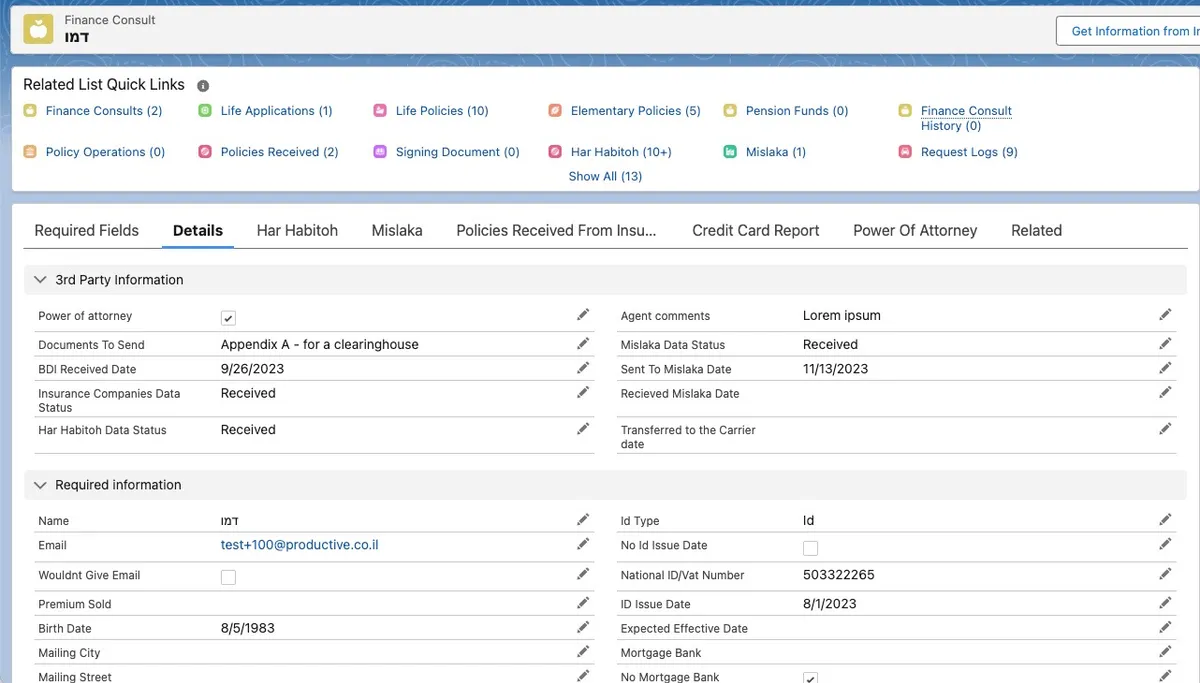Edit Birth Date with pencil icon

583,628
